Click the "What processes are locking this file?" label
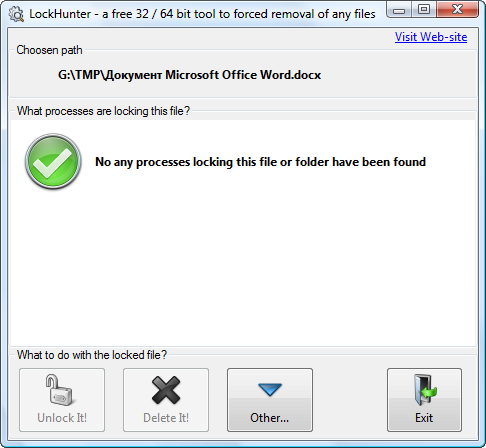The image size is (486, 448). [103, 111]
